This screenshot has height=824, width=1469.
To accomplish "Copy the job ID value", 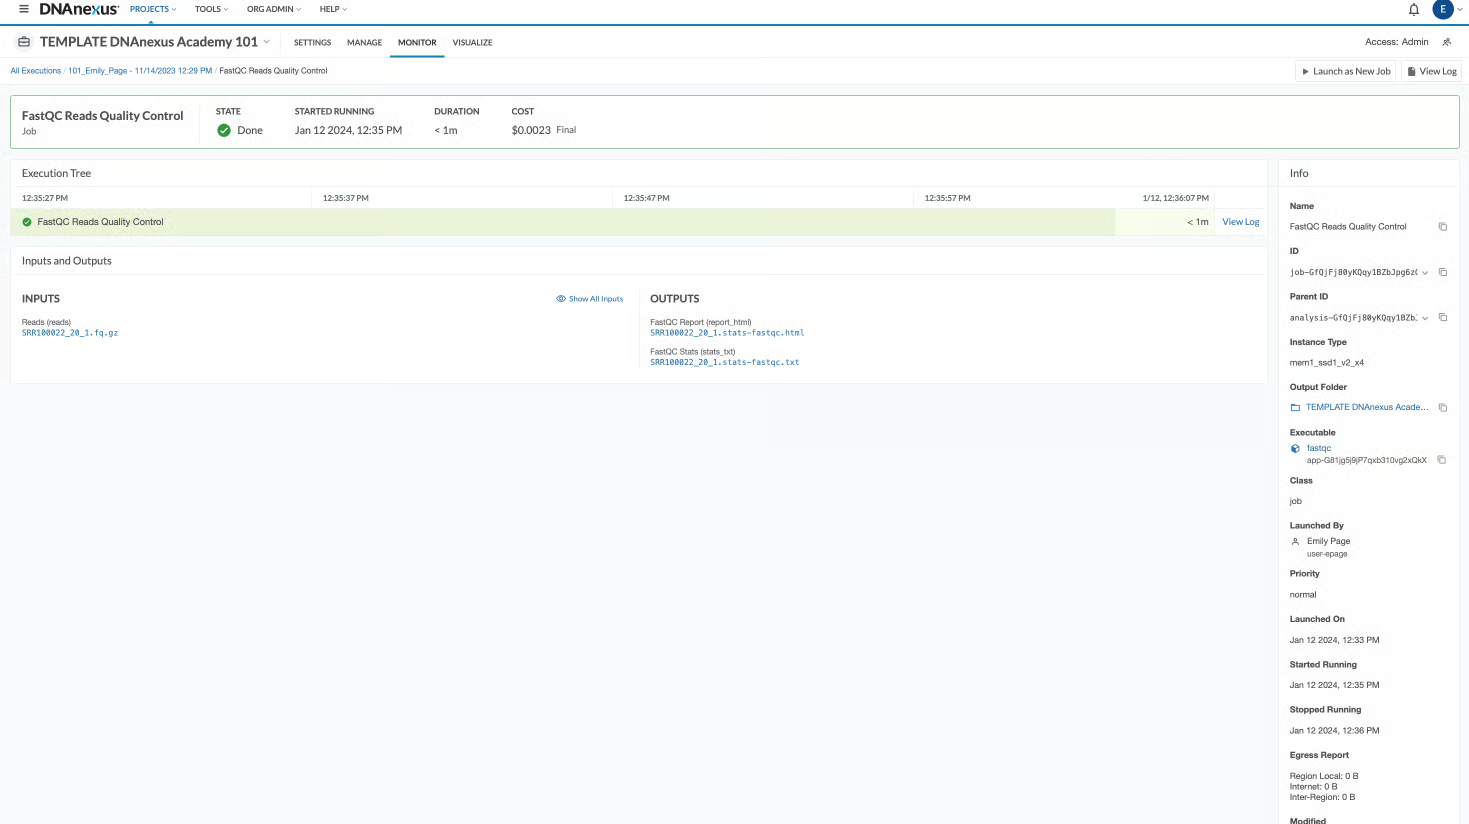I will tap(1442, 272).
